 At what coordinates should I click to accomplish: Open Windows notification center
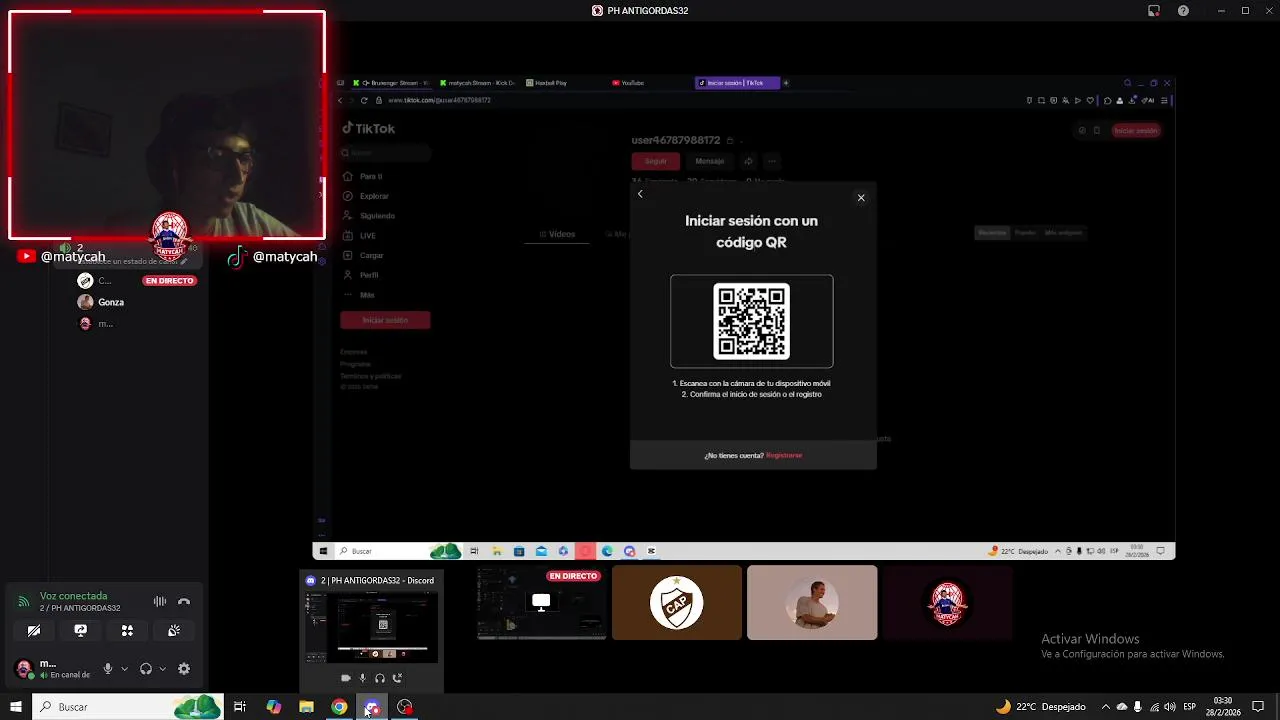pyautogui.click(x=1258, y=707)
